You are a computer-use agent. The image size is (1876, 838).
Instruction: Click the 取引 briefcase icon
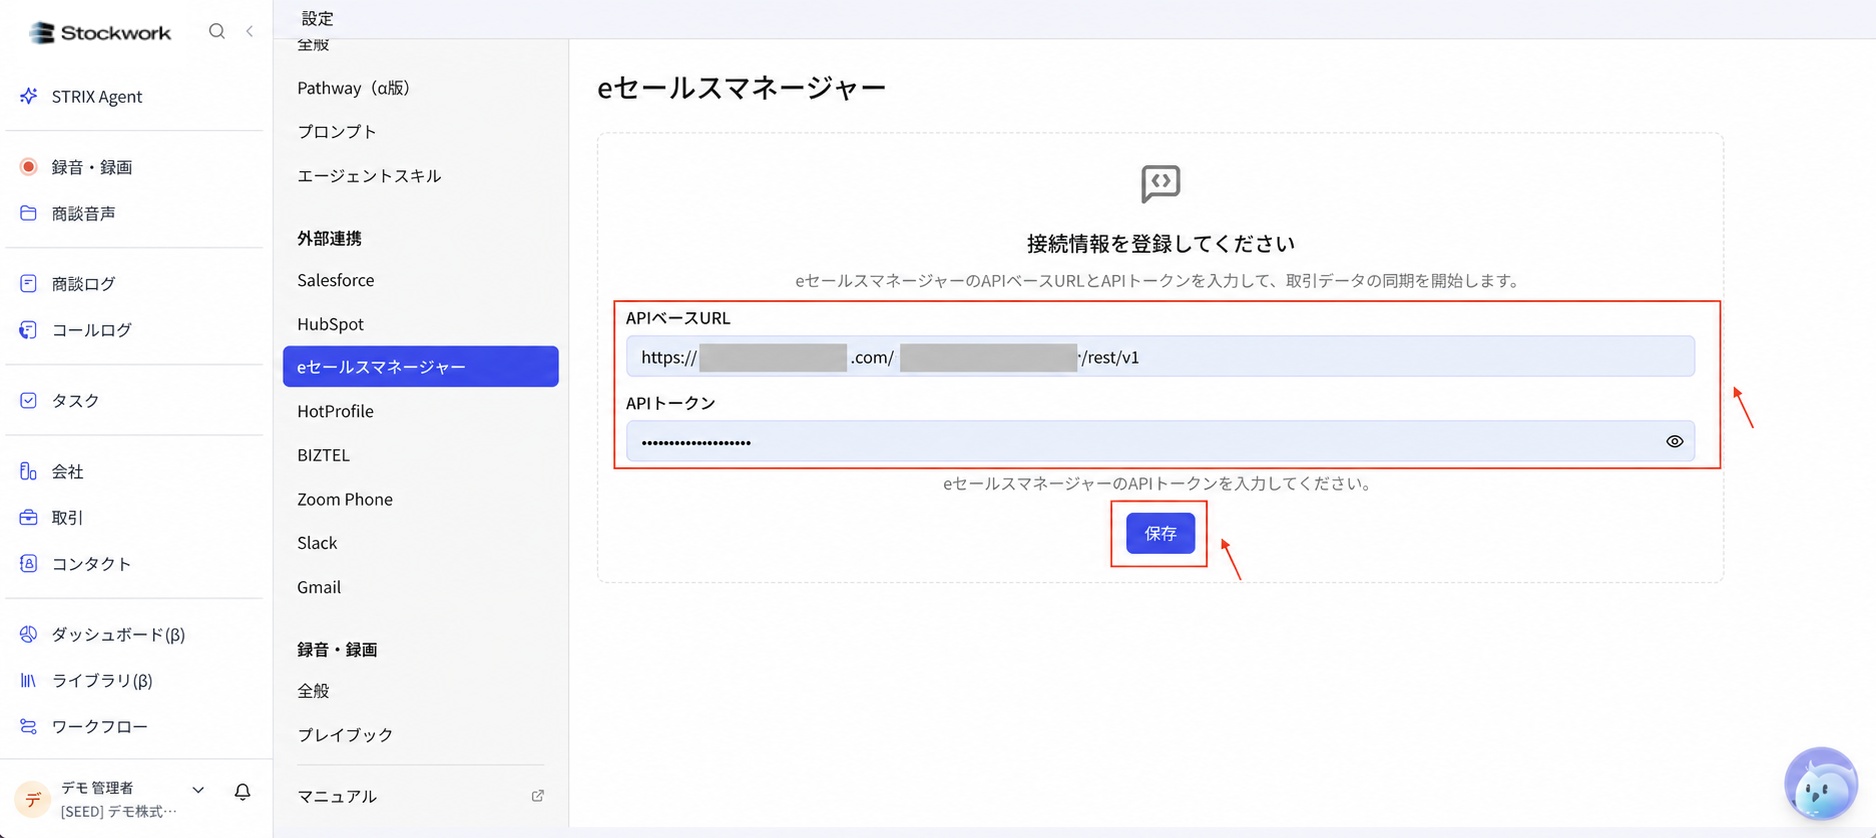[28, 517]
